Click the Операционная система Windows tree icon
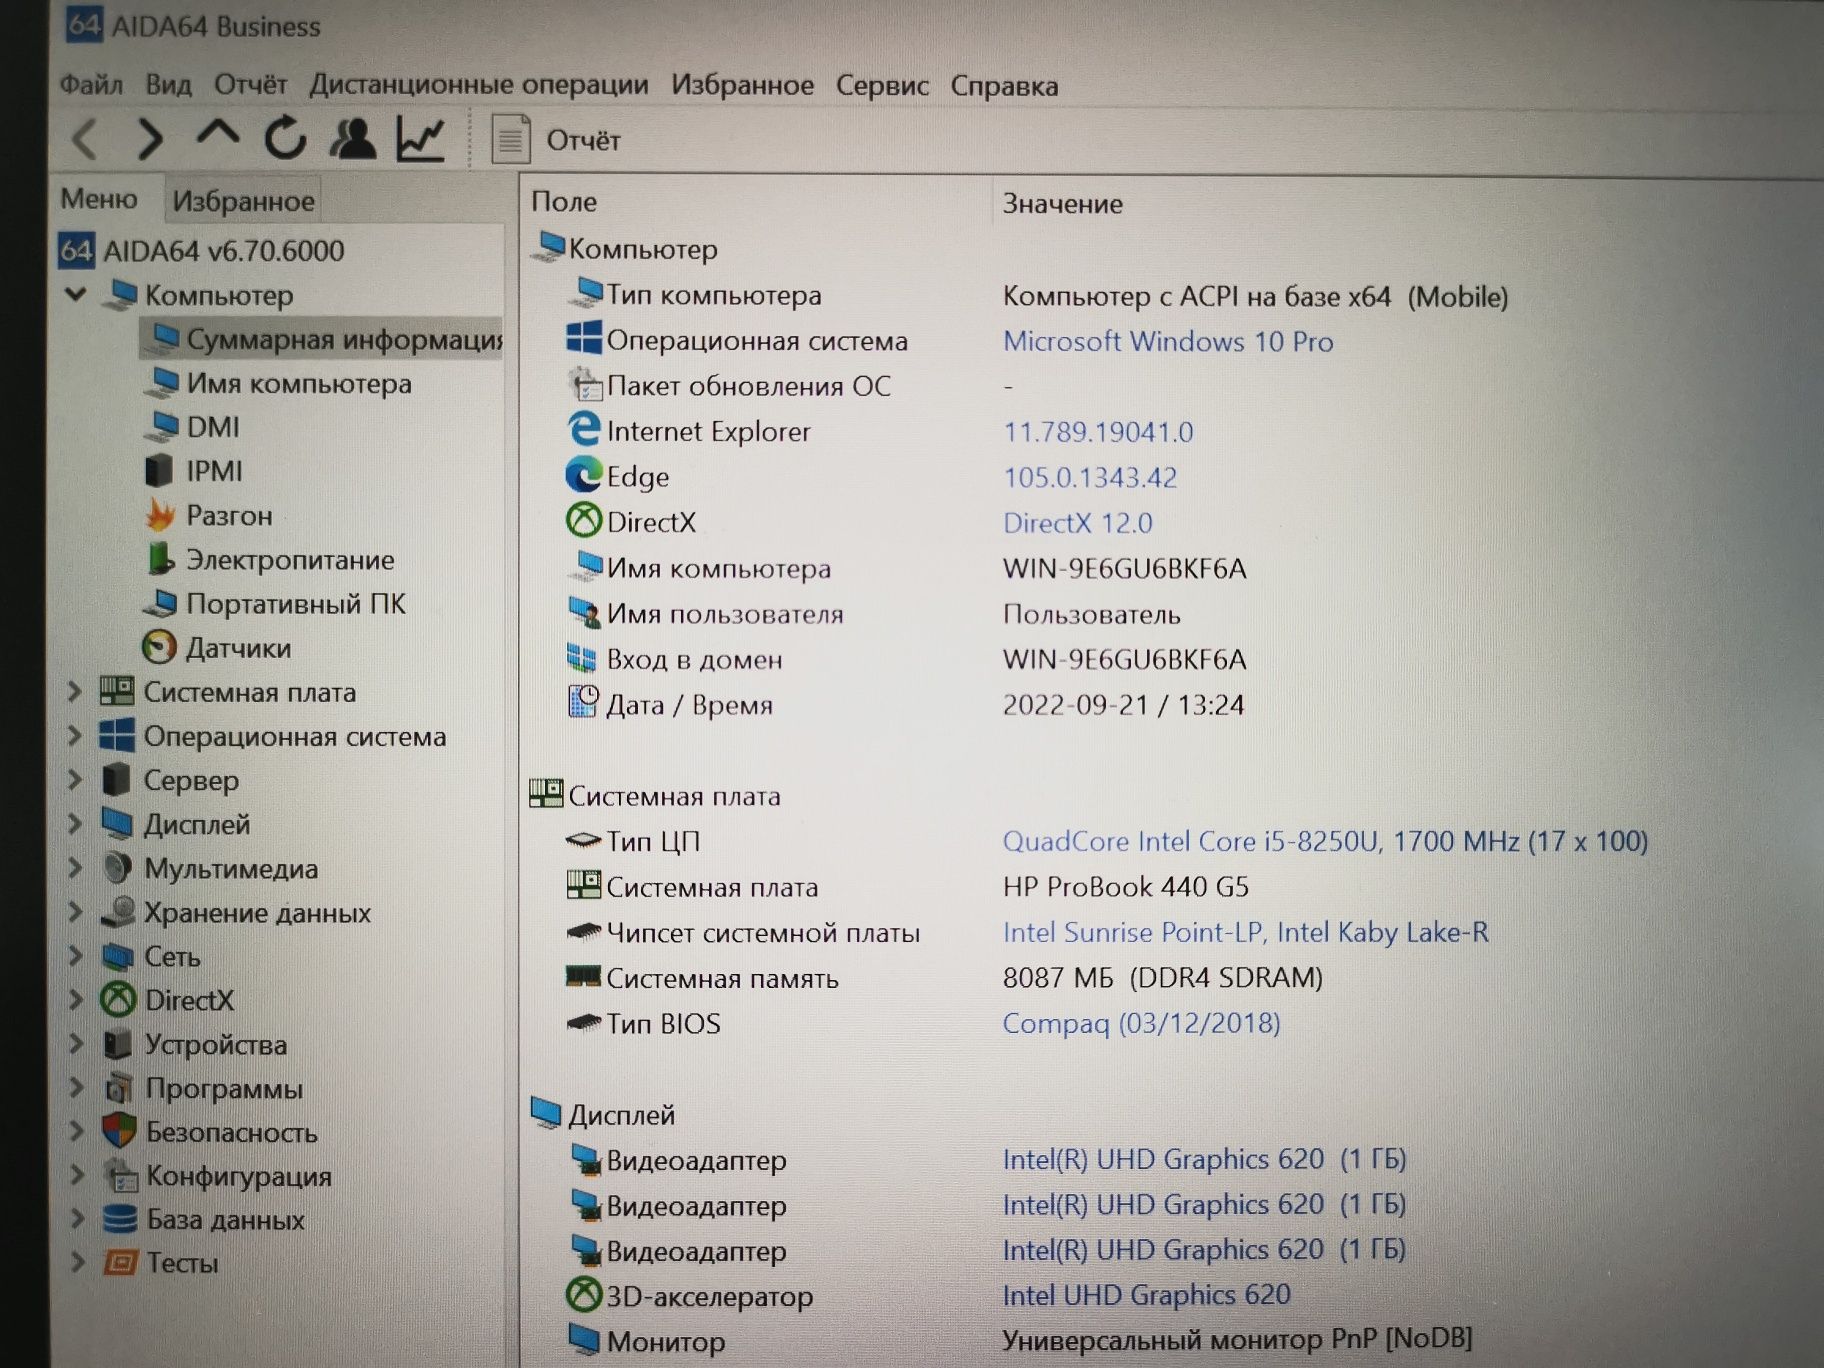Image resolution: width=1824 pixels, height=1368 pixels. [117, 735]
